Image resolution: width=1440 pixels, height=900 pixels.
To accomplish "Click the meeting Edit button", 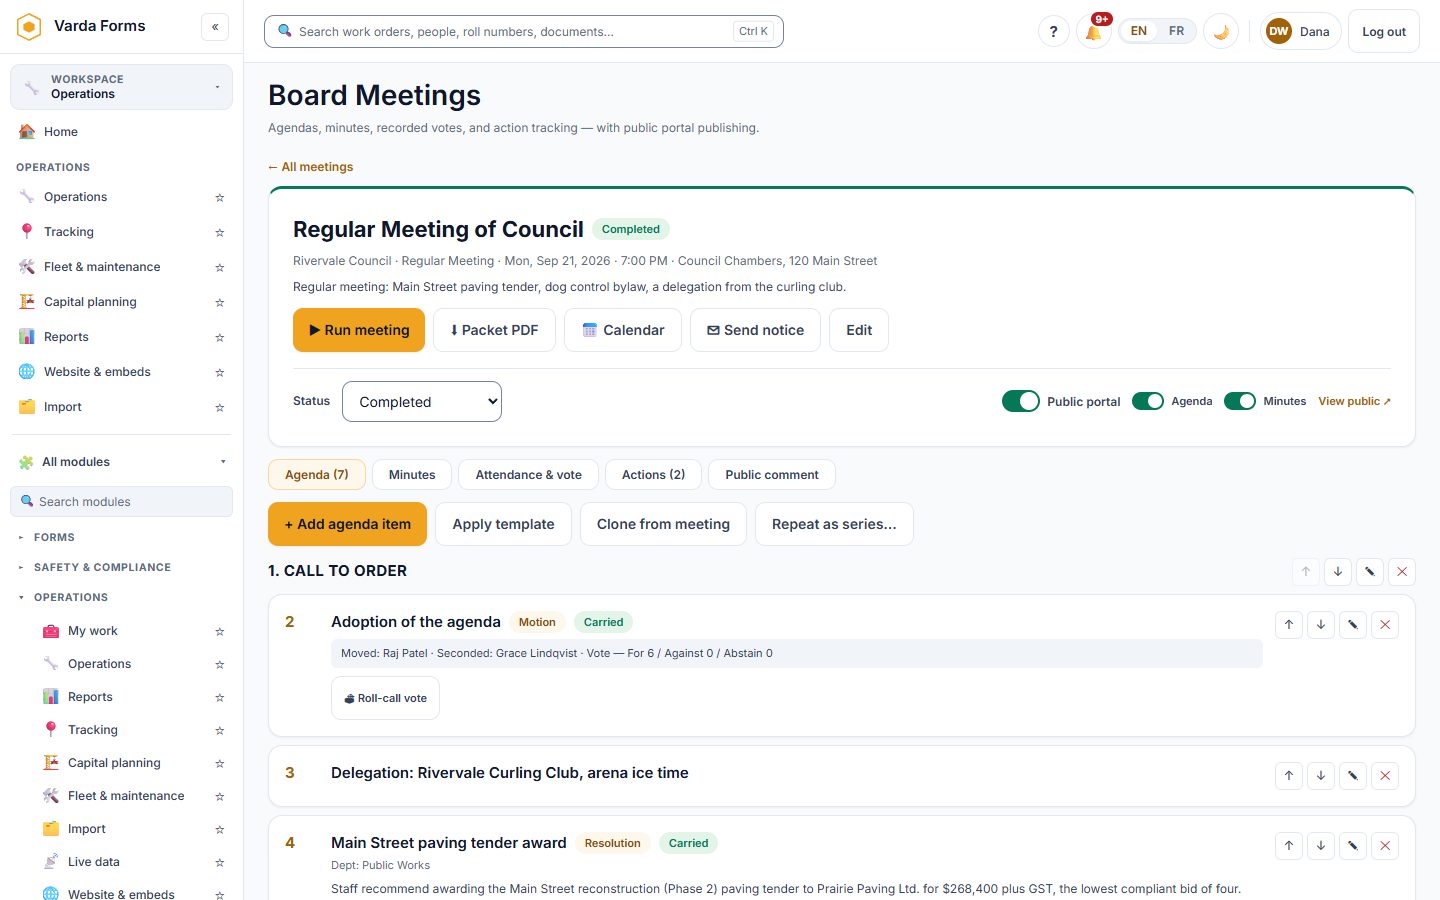I will [859, 330].
